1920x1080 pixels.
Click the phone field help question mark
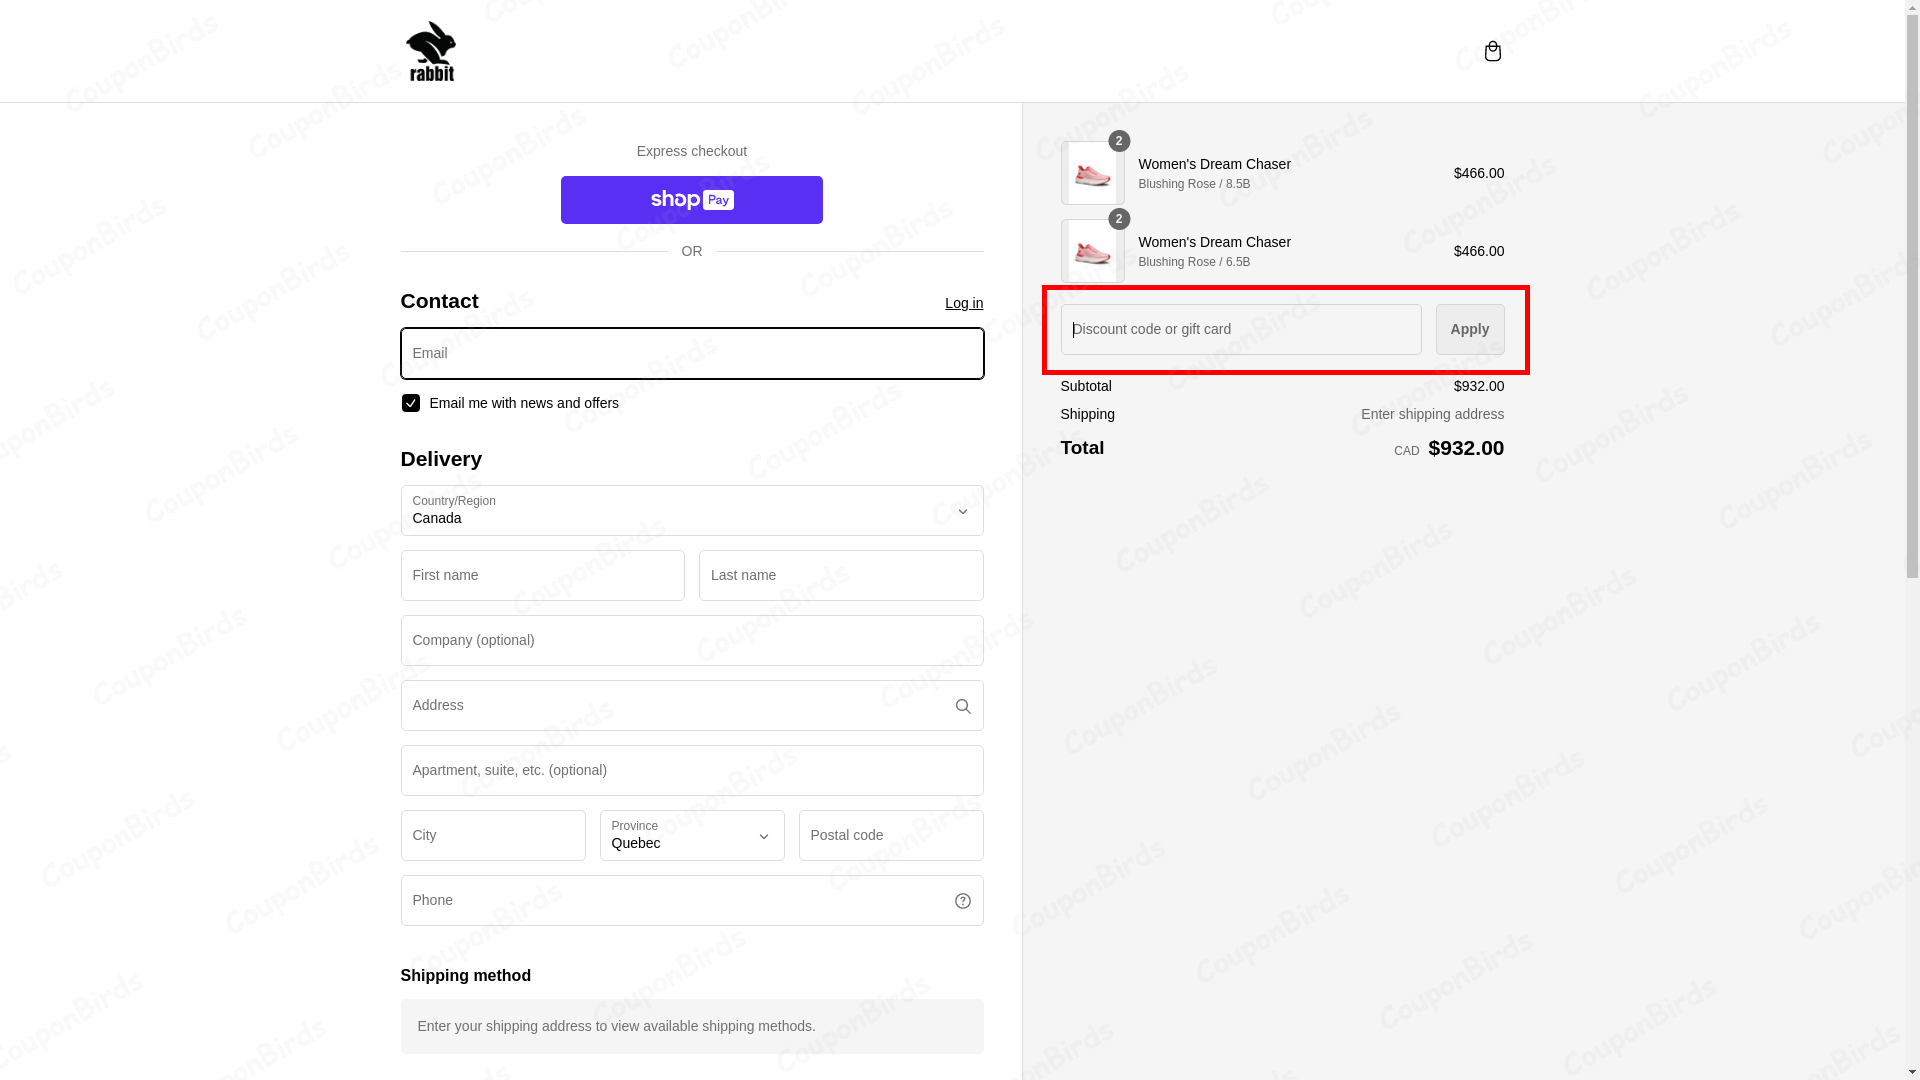coord(962,900)
